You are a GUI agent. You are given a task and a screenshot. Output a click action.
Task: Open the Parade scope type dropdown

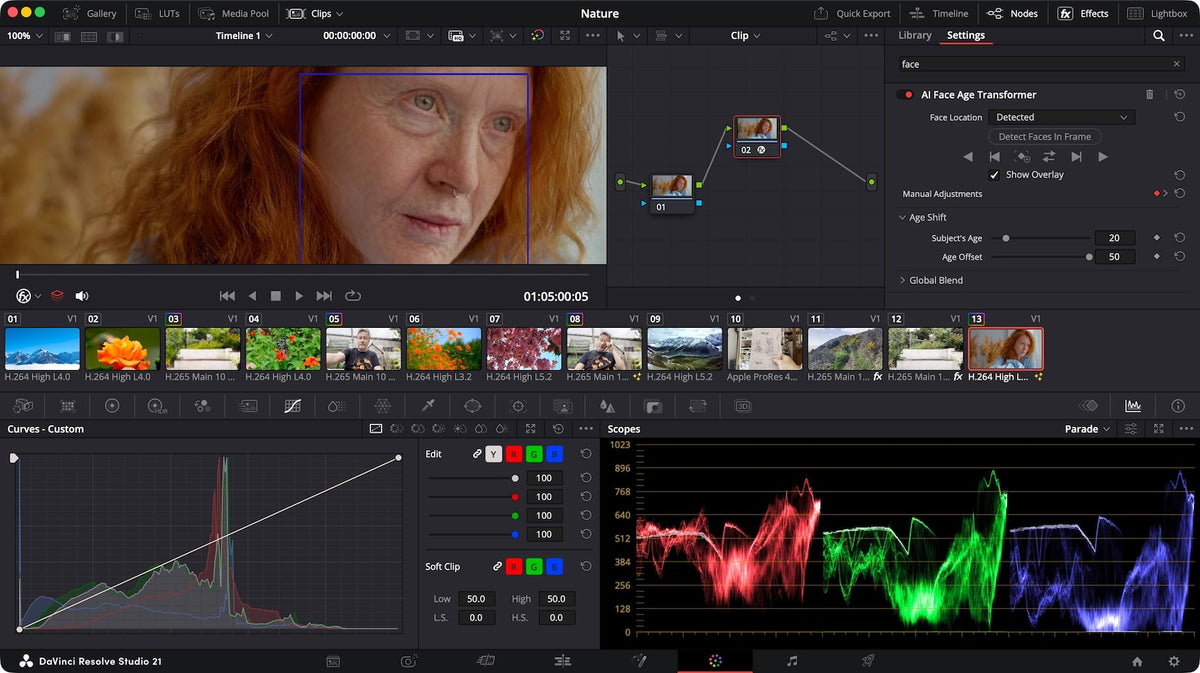1088,429
